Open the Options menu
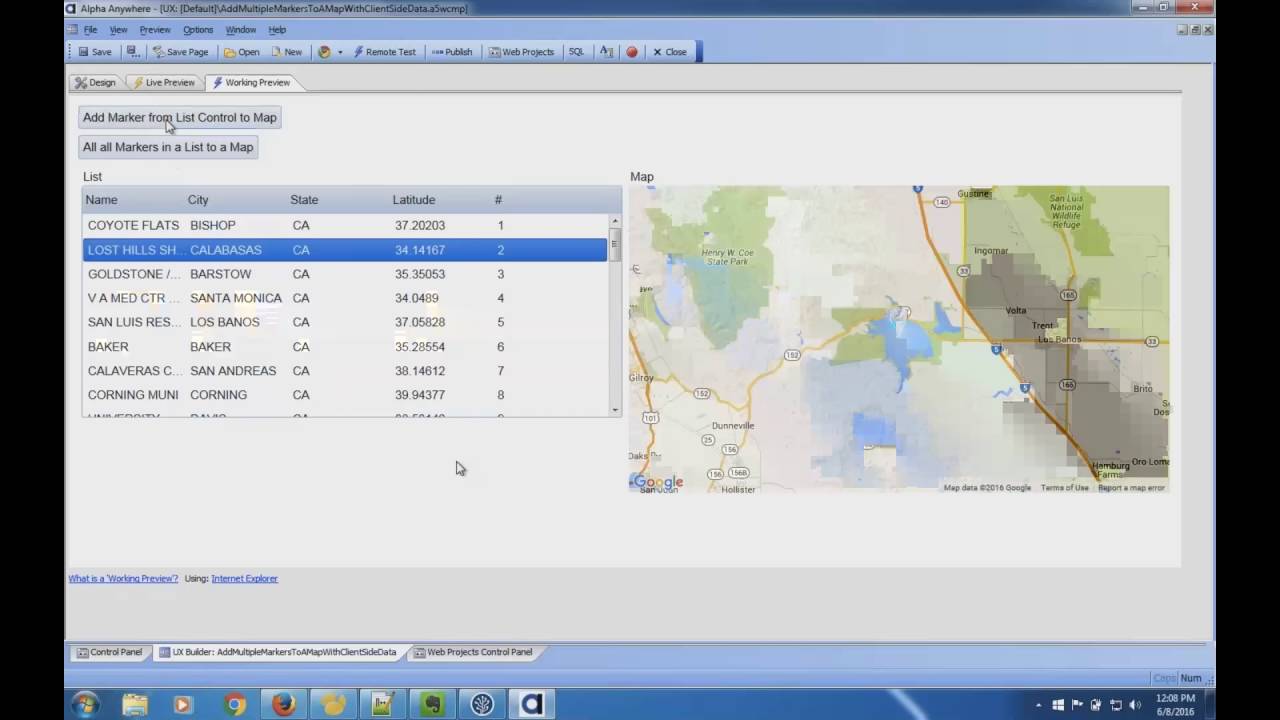Screen dimensions: 1280x720 198,30
